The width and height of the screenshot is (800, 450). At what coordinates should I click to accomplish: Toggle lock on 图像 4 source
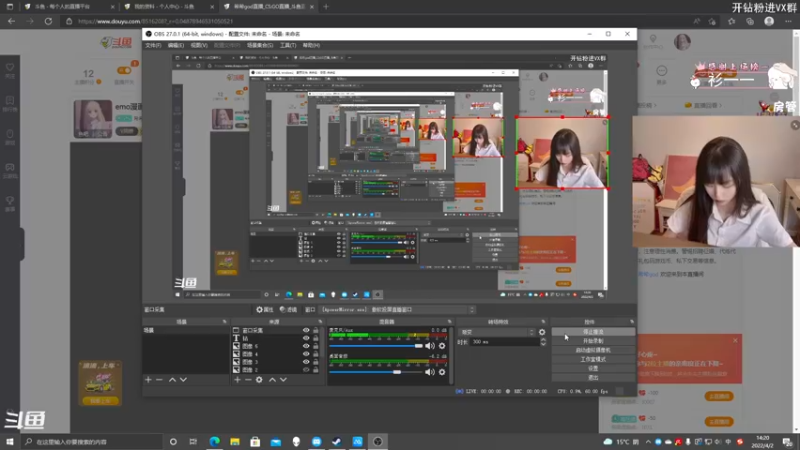[x=316, y=354]
